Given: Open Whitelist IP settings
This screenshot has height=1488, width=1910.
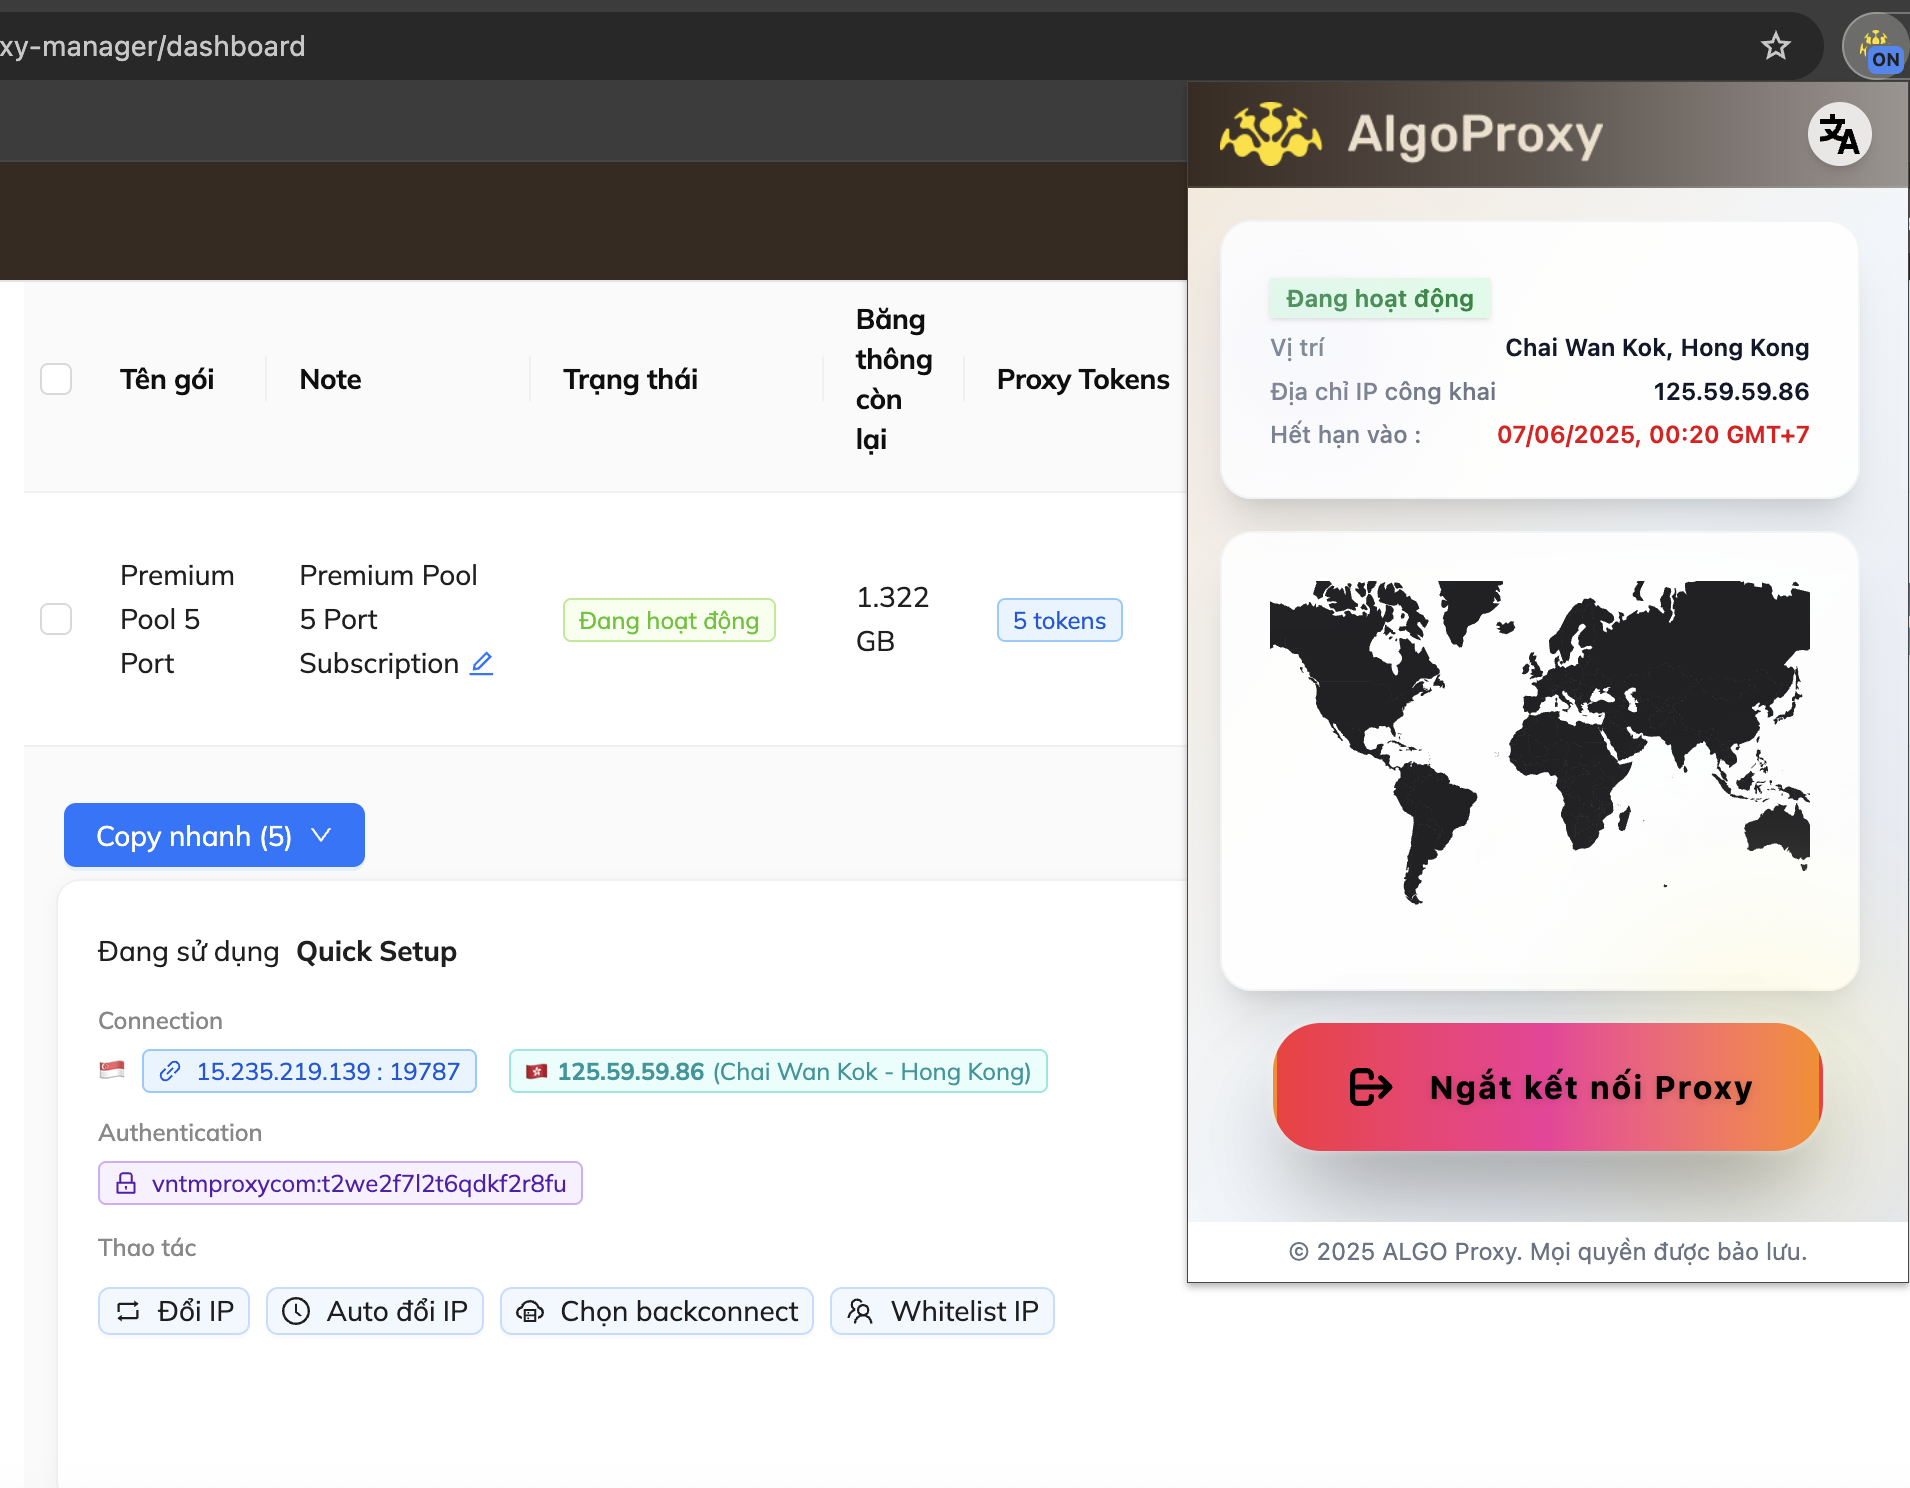Looking at the screenshot, I should click(942, 1311).
